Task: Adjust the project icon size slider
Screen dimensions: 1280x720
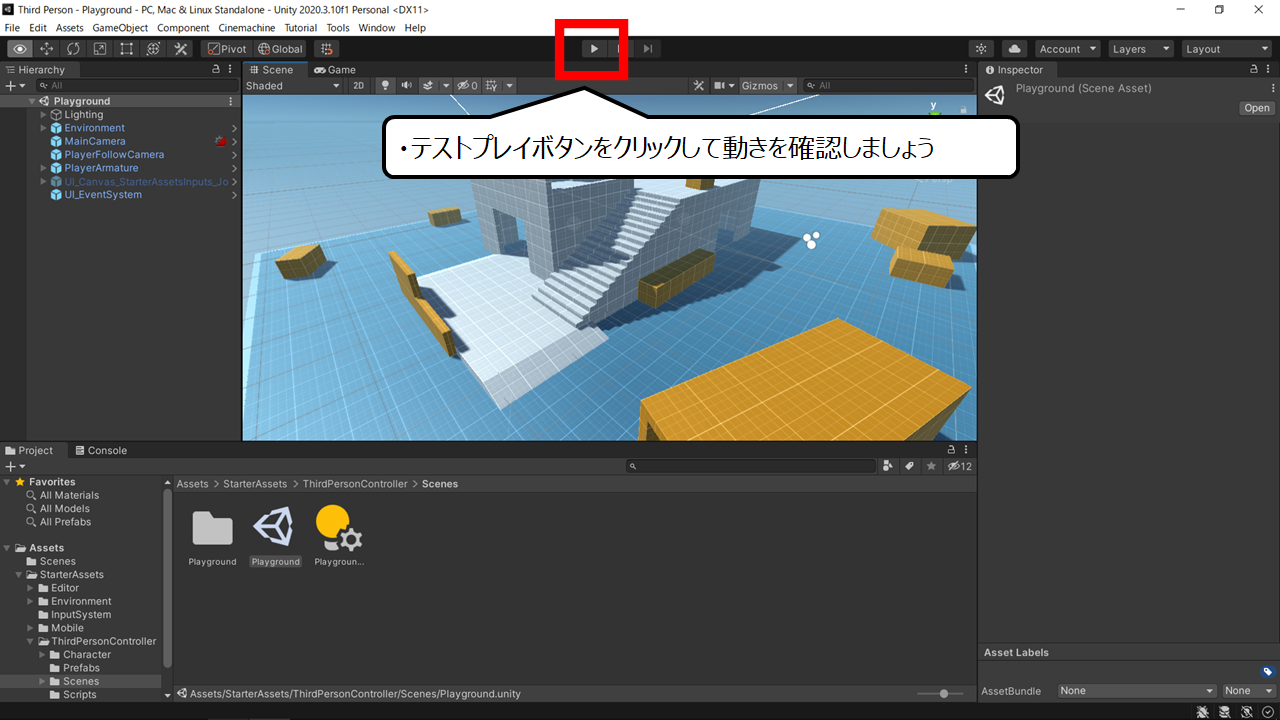Action: (x=942, y=693)
